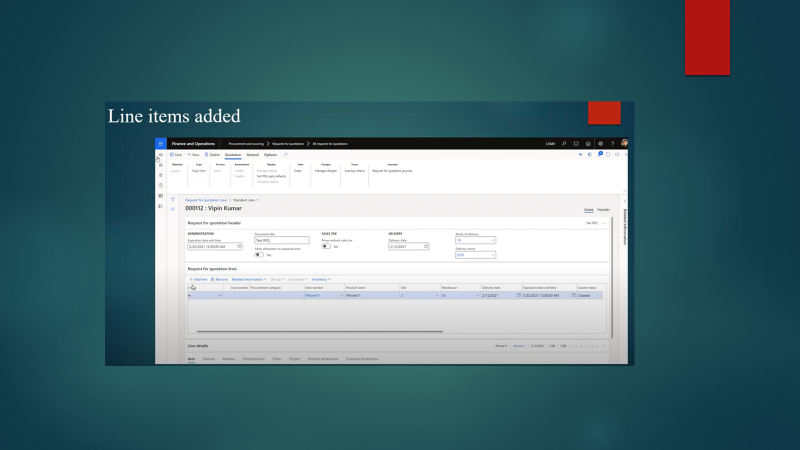Open Modules list icon in sidebar
Screen dimensions: 800x450
[x=161, y=206]
